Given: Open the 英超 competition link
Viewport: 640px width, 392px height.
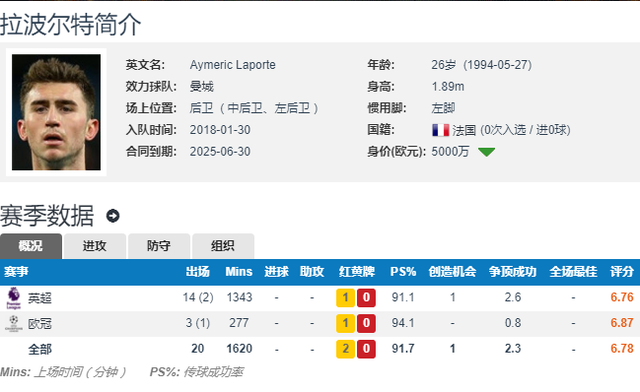Looking at the screenshot, I should click(40, 298).
